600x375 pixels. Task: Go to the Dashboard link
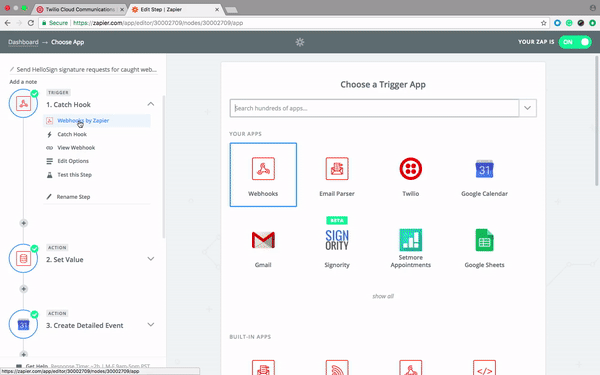(23, 42)
